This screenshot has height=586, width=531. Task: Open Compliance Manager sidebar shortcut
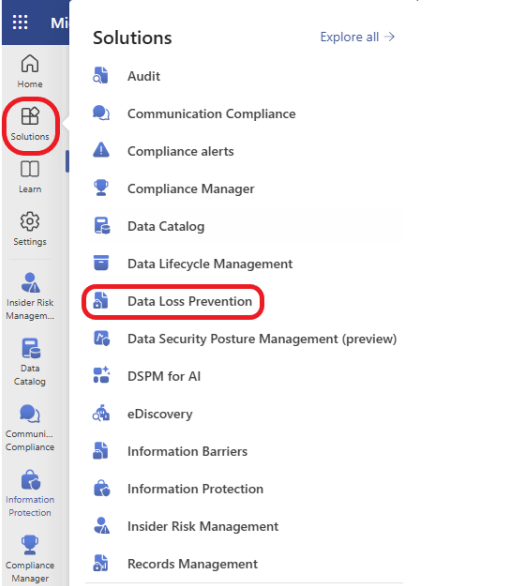point(30,559)
